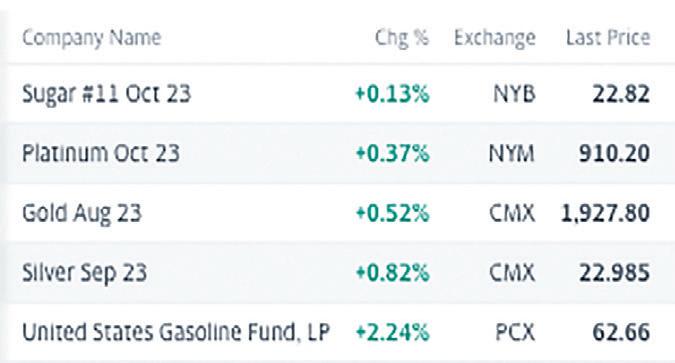
Task: Open the Gold Aug 23 link
Action: click(x=82, y=214)
